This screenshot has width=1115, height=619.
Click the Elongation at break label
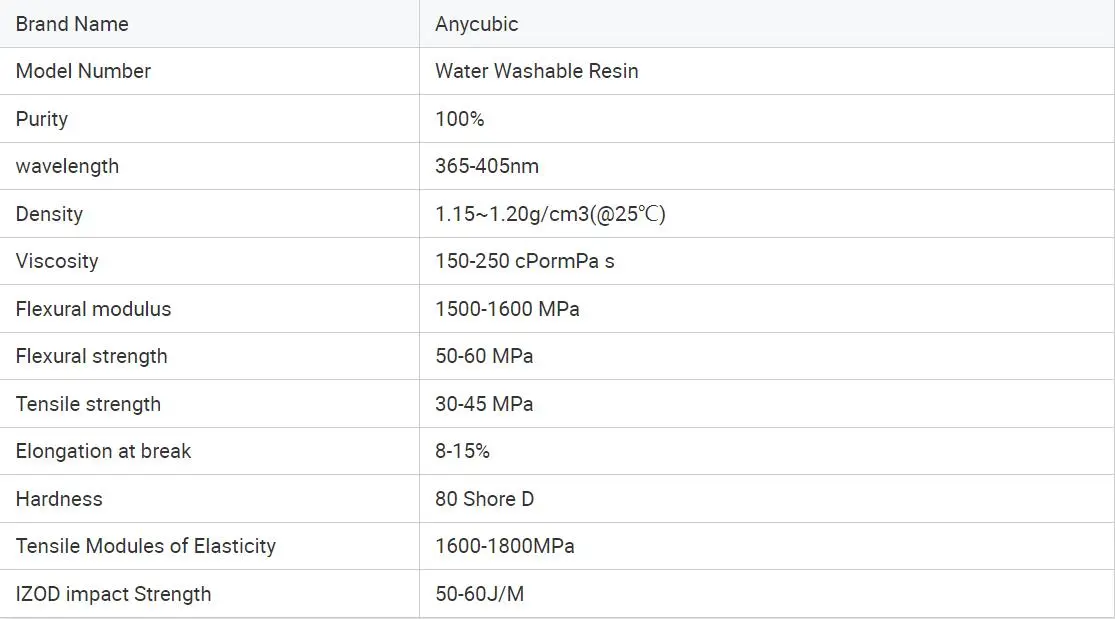[x=103, y=451]
